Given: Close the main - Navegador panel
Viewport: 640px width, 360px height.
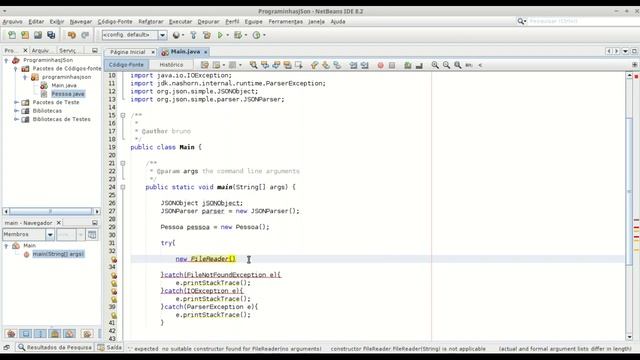Looking at the screenshot, I should click(x=59, y=223).
